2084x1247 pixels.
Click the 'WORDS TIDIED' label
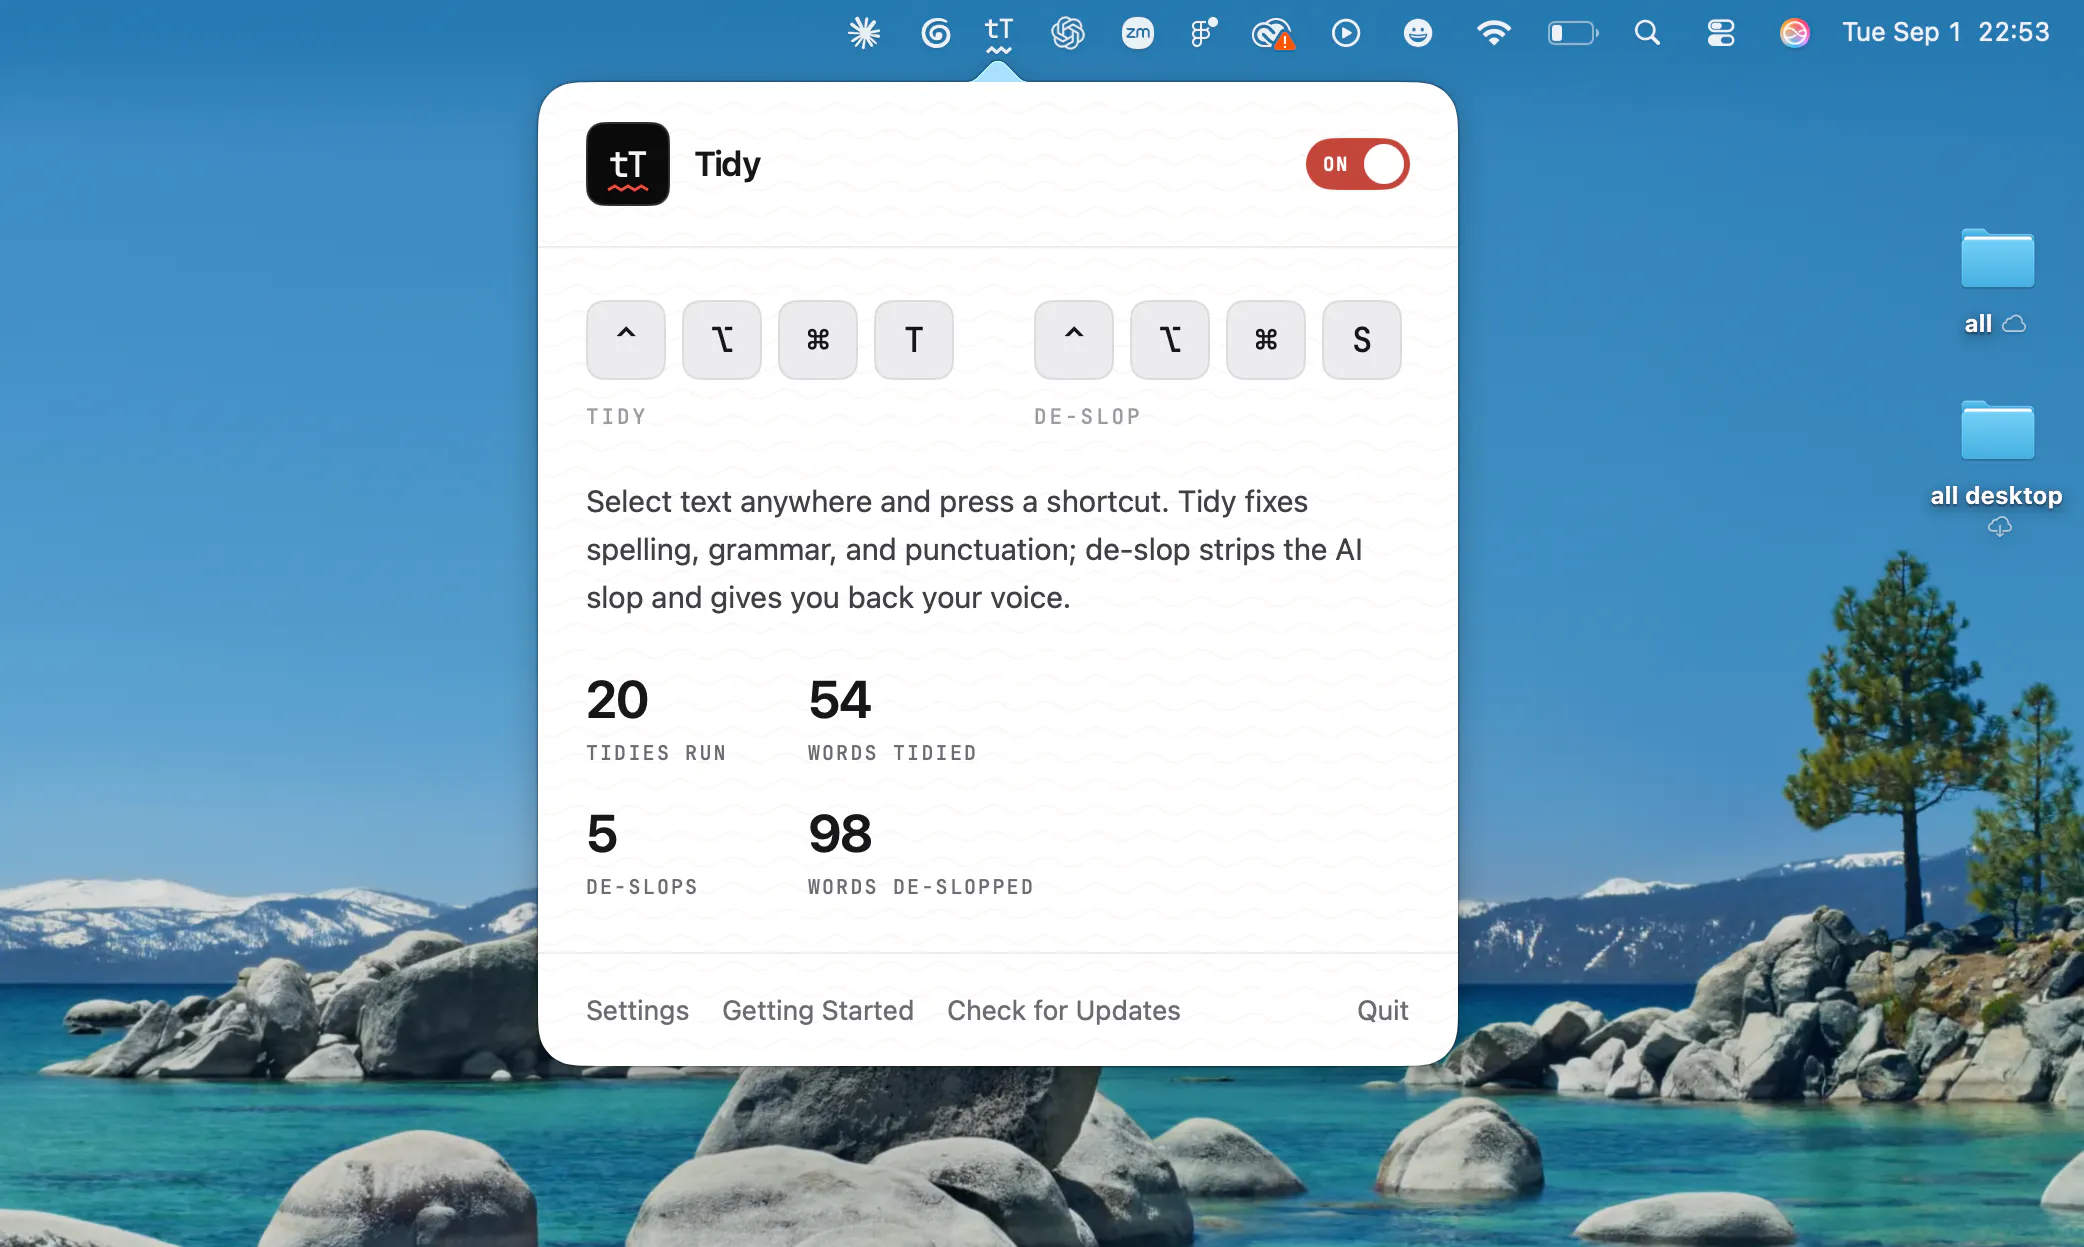[892, 752]
